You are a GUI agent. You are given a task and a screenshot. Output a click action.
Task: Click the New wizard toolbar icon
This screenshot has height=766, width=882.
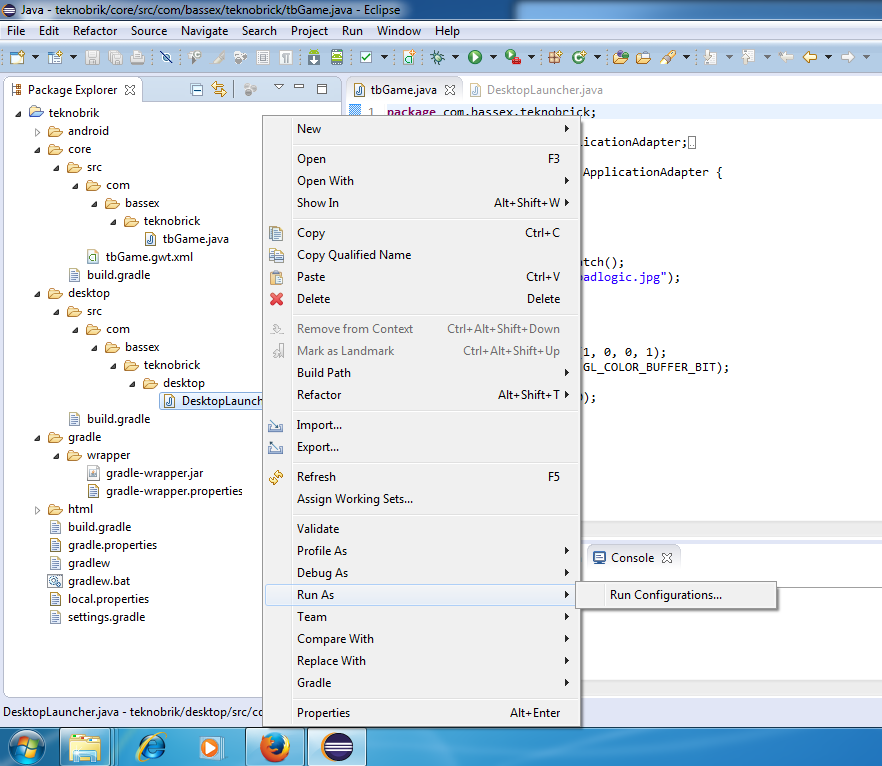click(17, 57)
